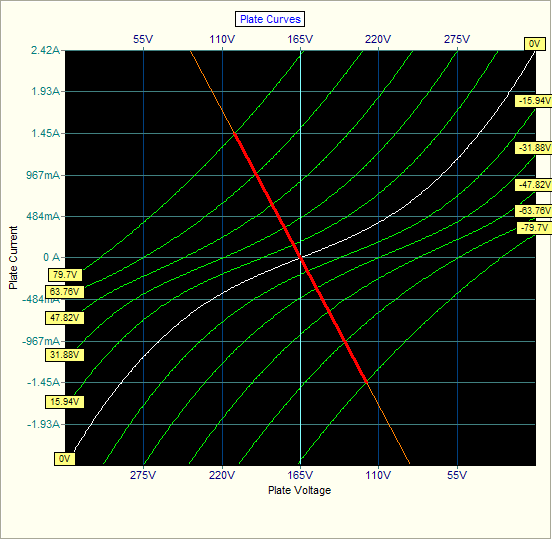Click the -15.94V curve label
Image resolution: width=552 pixels, height=540 pixels.
pos(533,101)
